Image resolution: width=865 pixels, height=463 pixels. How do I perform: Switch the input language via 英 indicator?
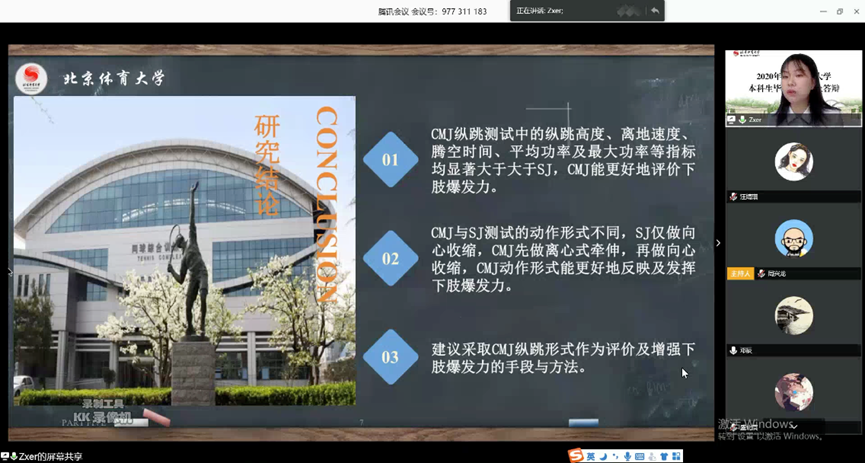click(x=591, y=456)
